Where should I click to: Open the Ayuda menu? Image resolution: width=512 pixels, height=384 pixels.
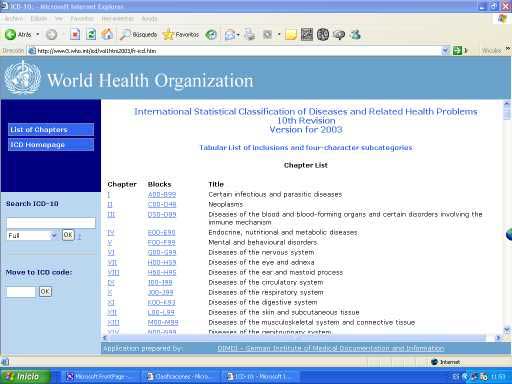(x=149, y=19)
